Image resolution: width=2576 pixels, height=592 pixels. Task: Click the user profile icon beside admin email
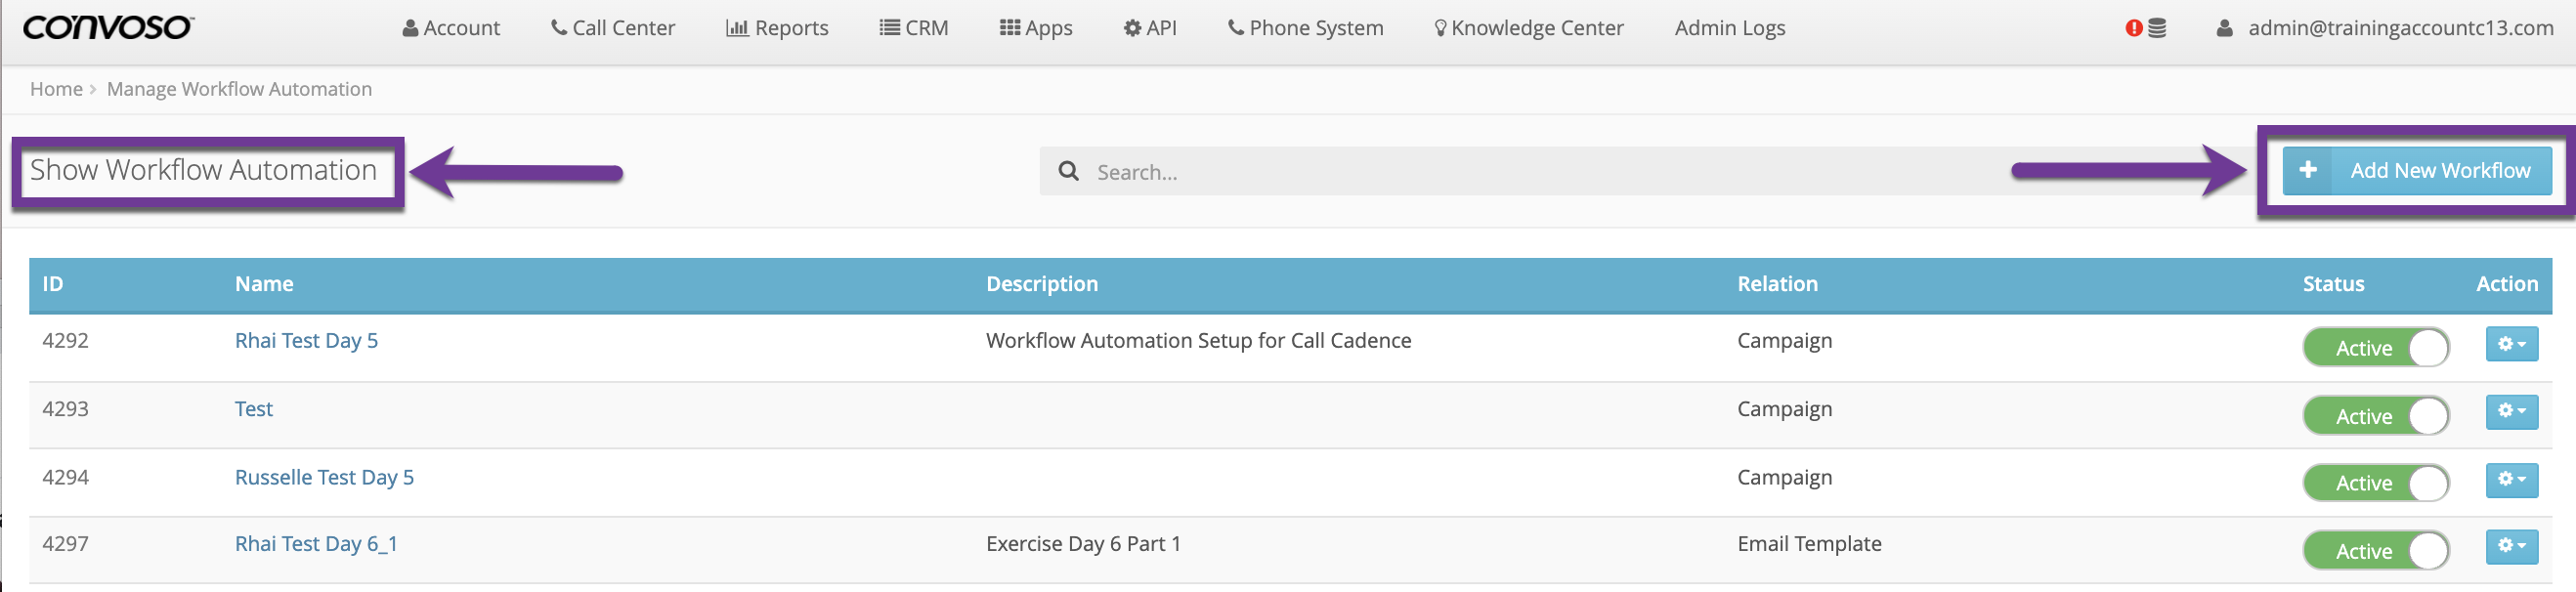click(2224, 28)
